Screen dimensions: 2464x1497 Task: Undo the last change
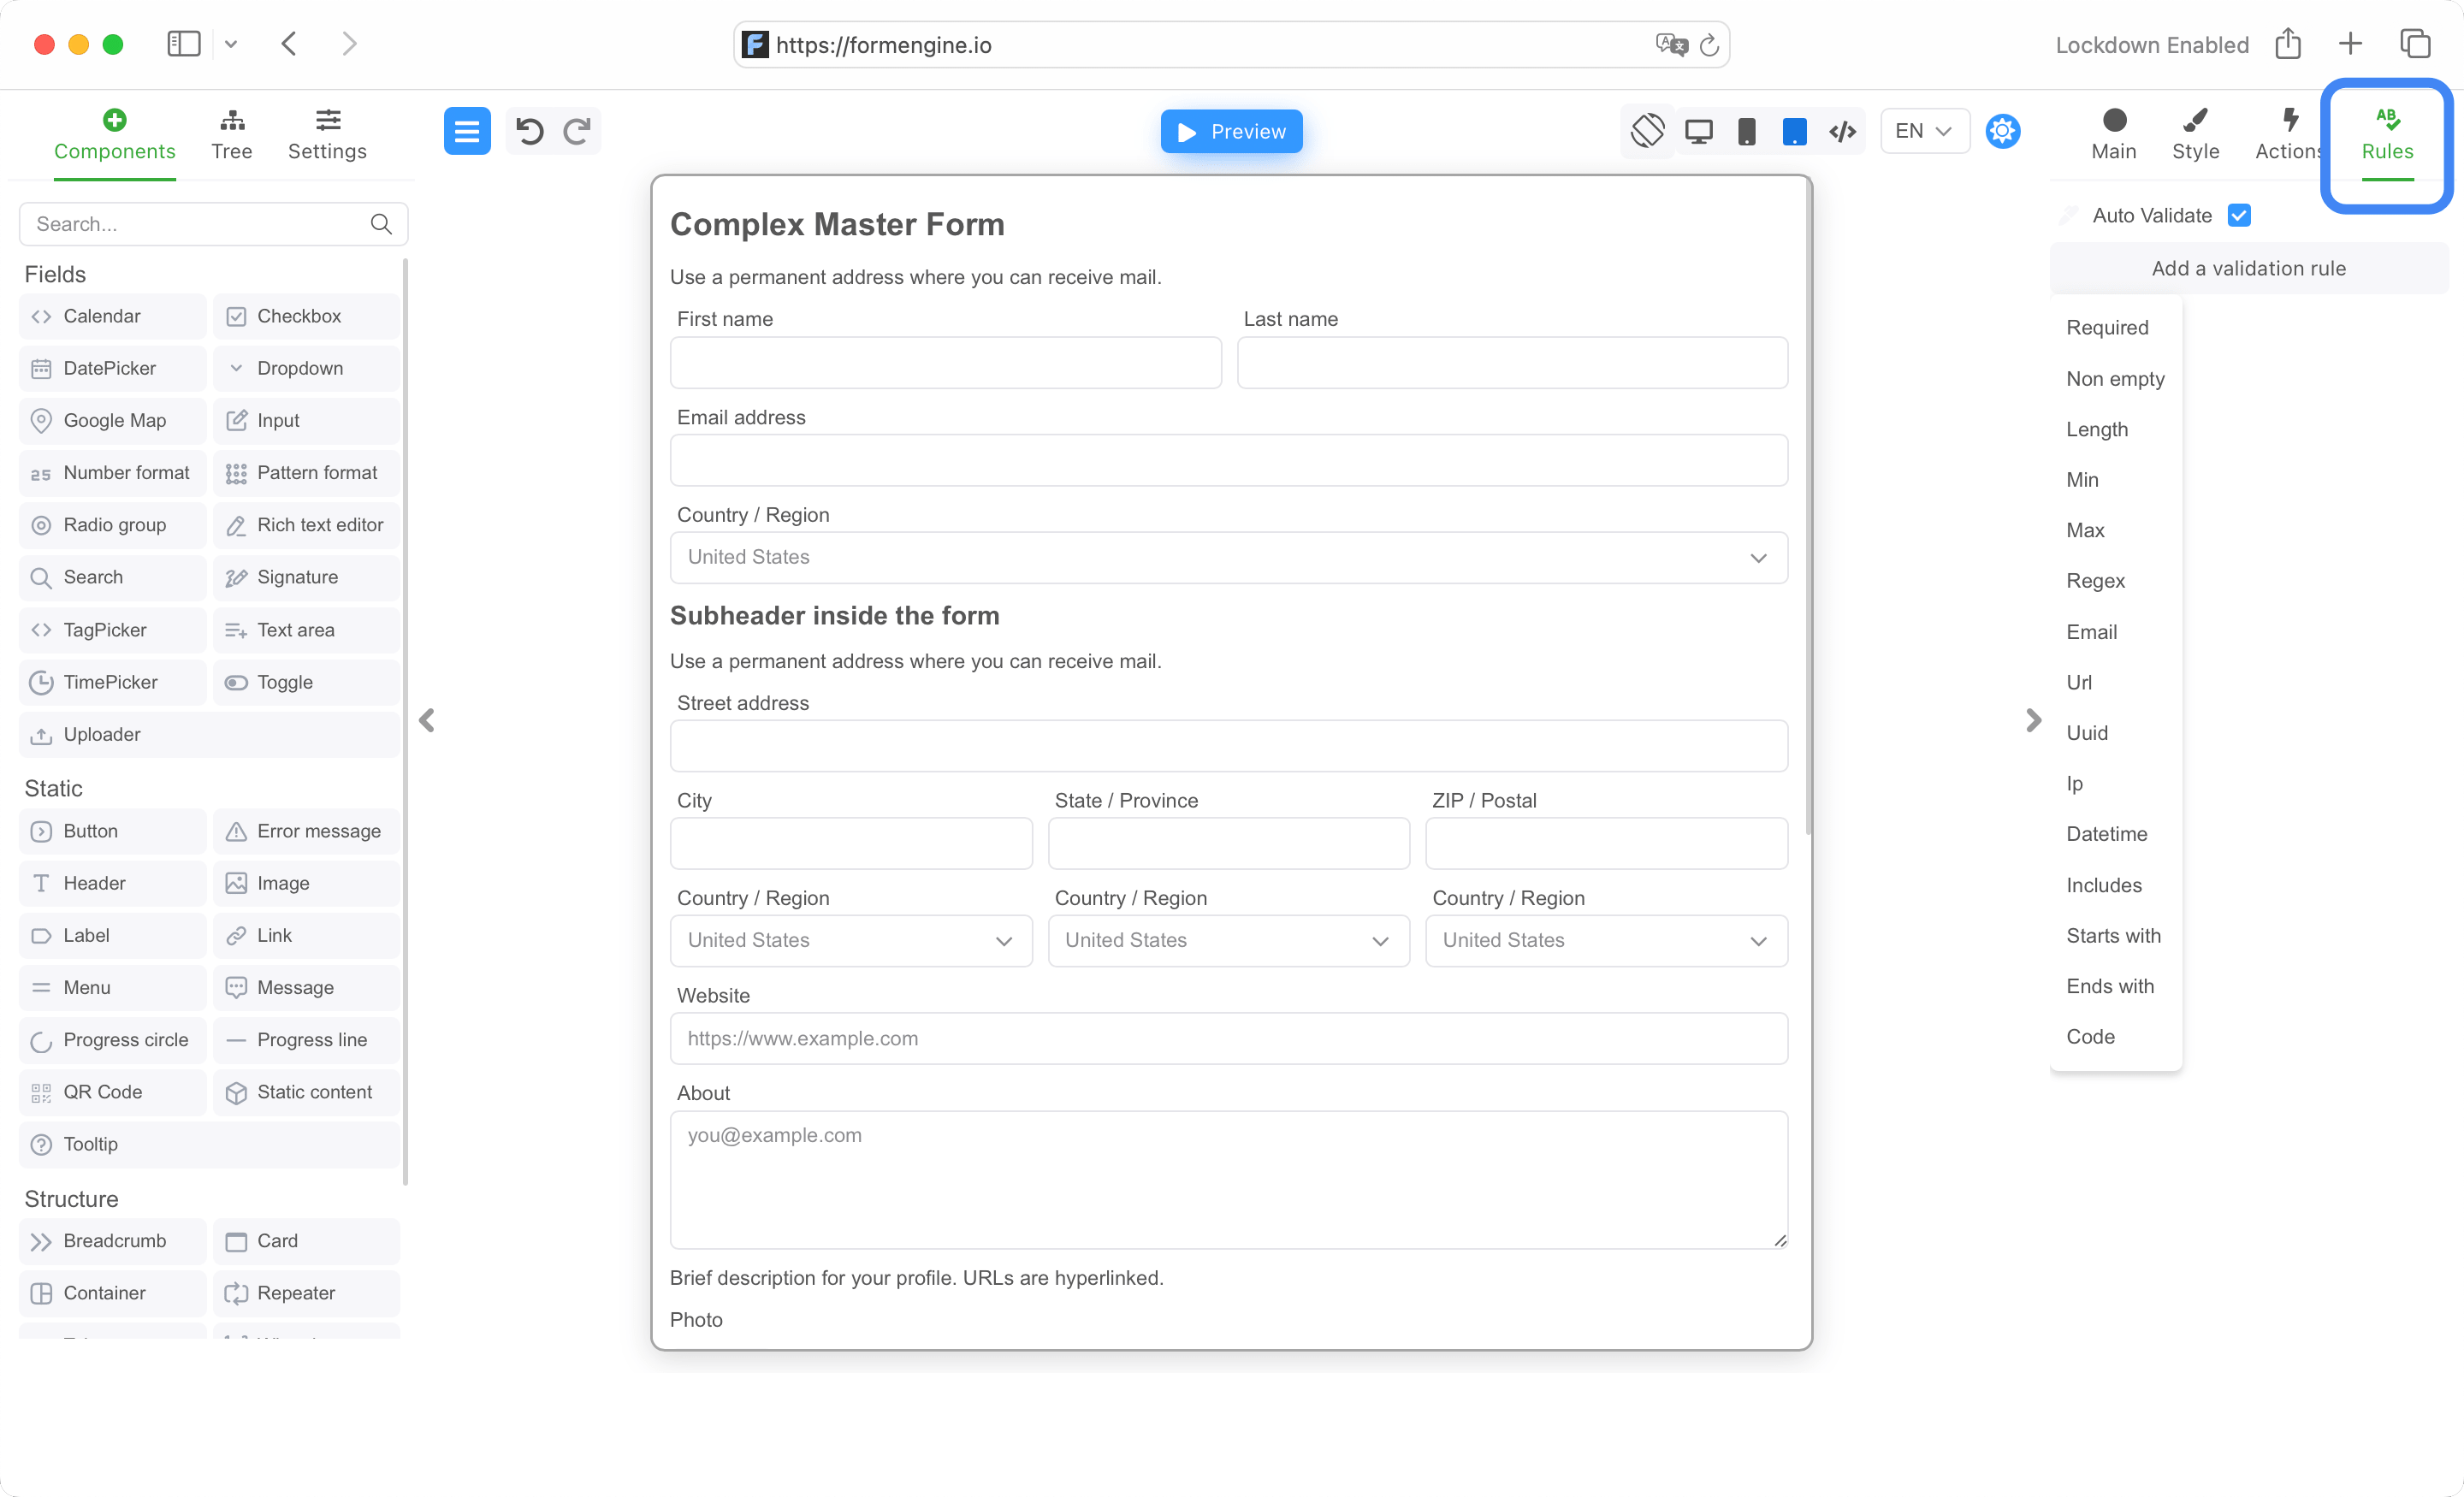pyautogui.click(x=530, y=131)
